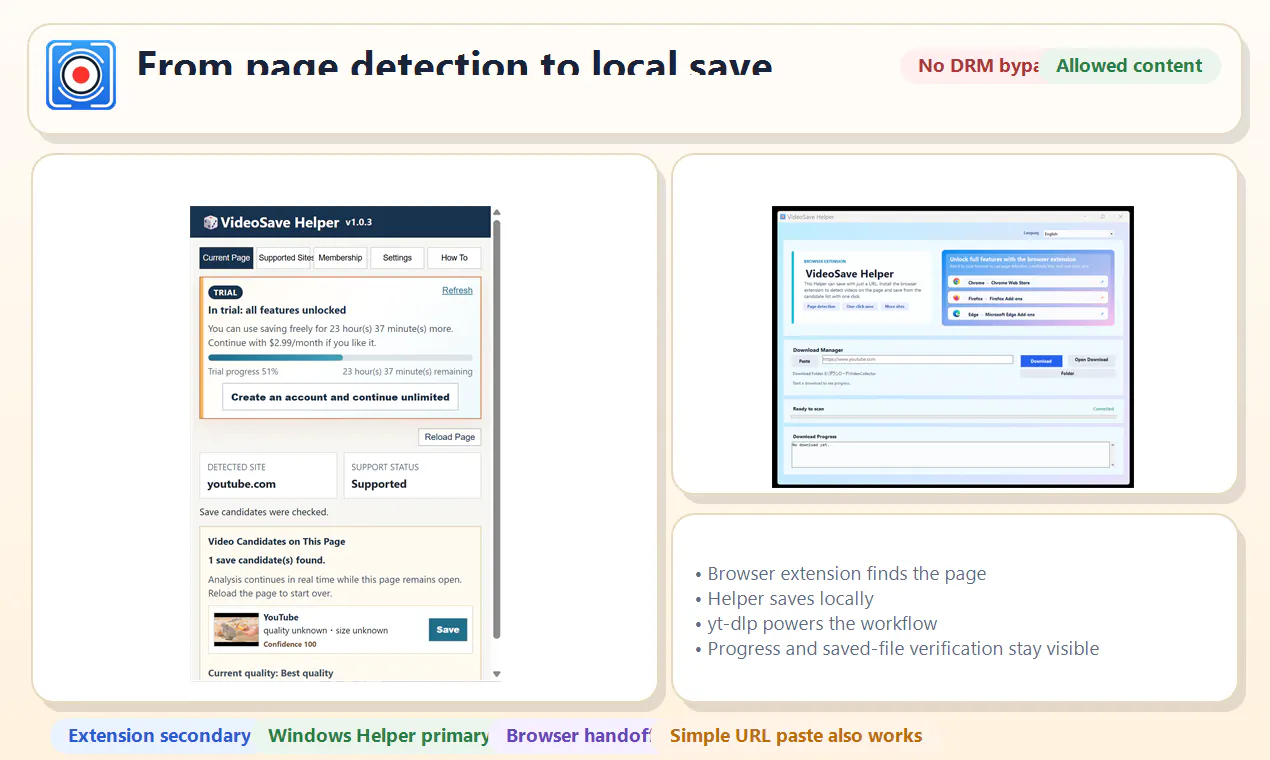Click the Page detection chip in Helper
Screen dimensions: 1270x760
(821, 306)
